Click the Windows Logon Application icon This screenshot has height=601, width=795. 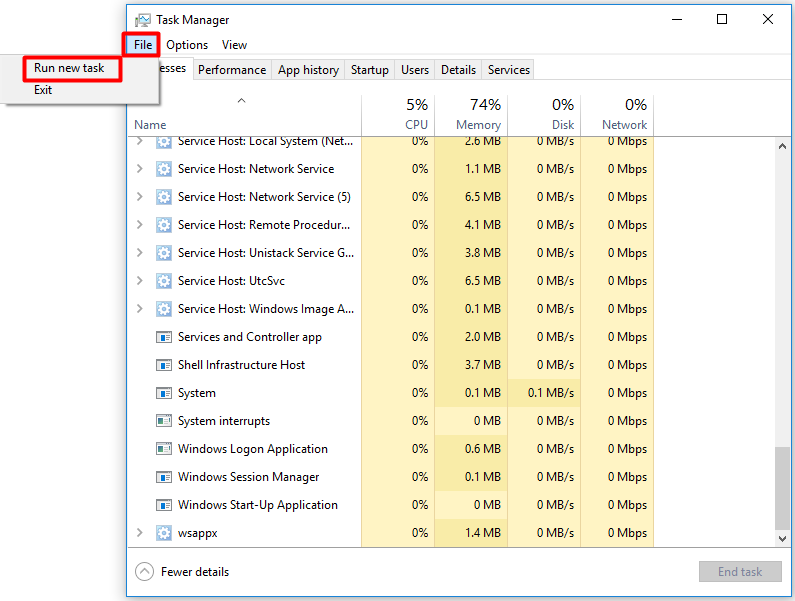point(163,448)
